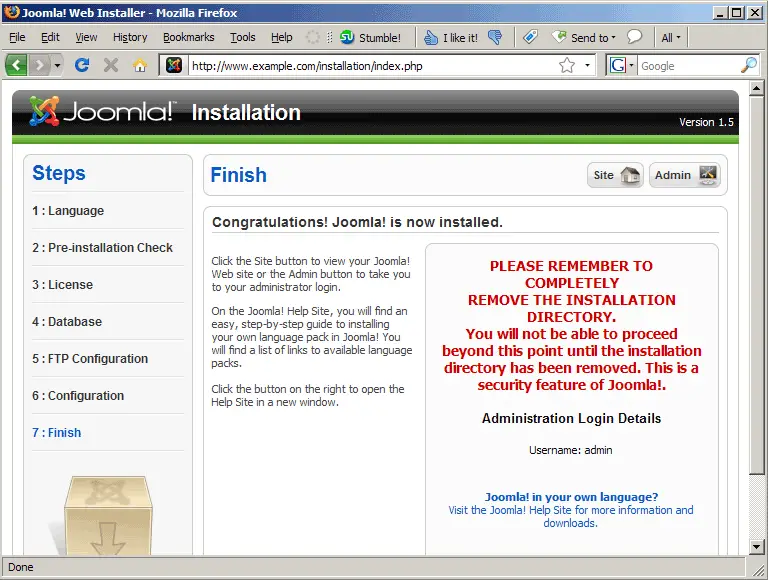Click the Admin button
768x580 pixels.
tap(685, 175)
